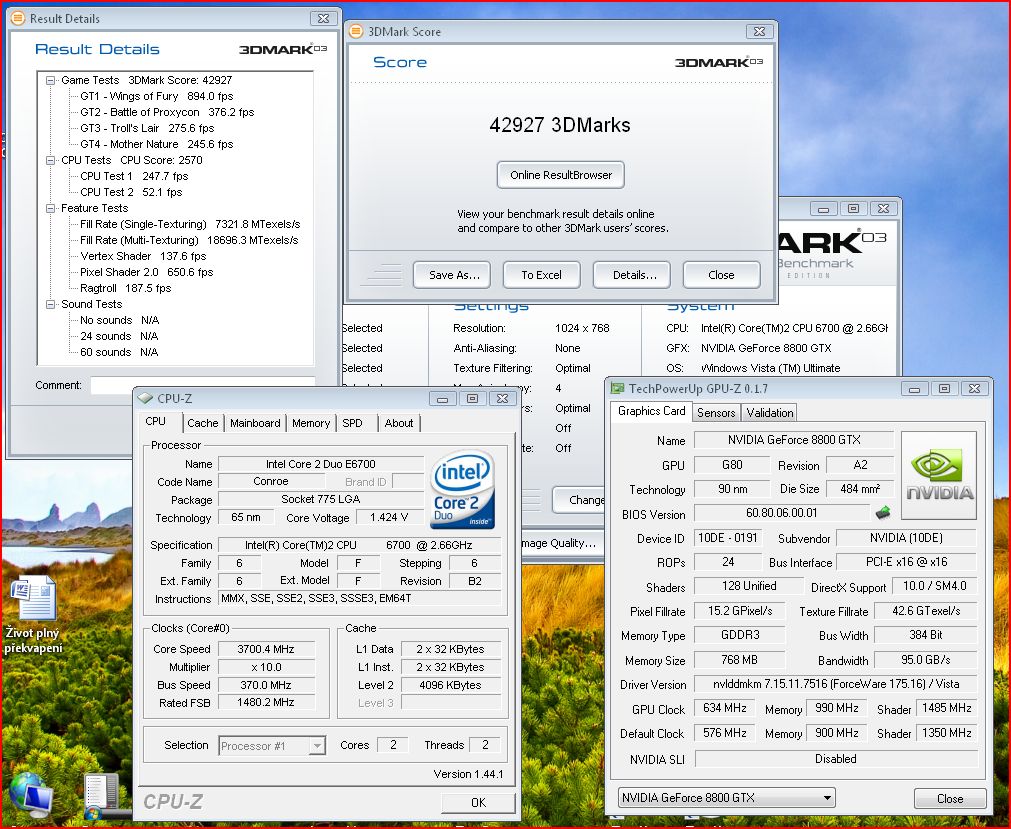
Task: Select the Ragtroll result row
Action: (x=126, y=288)
